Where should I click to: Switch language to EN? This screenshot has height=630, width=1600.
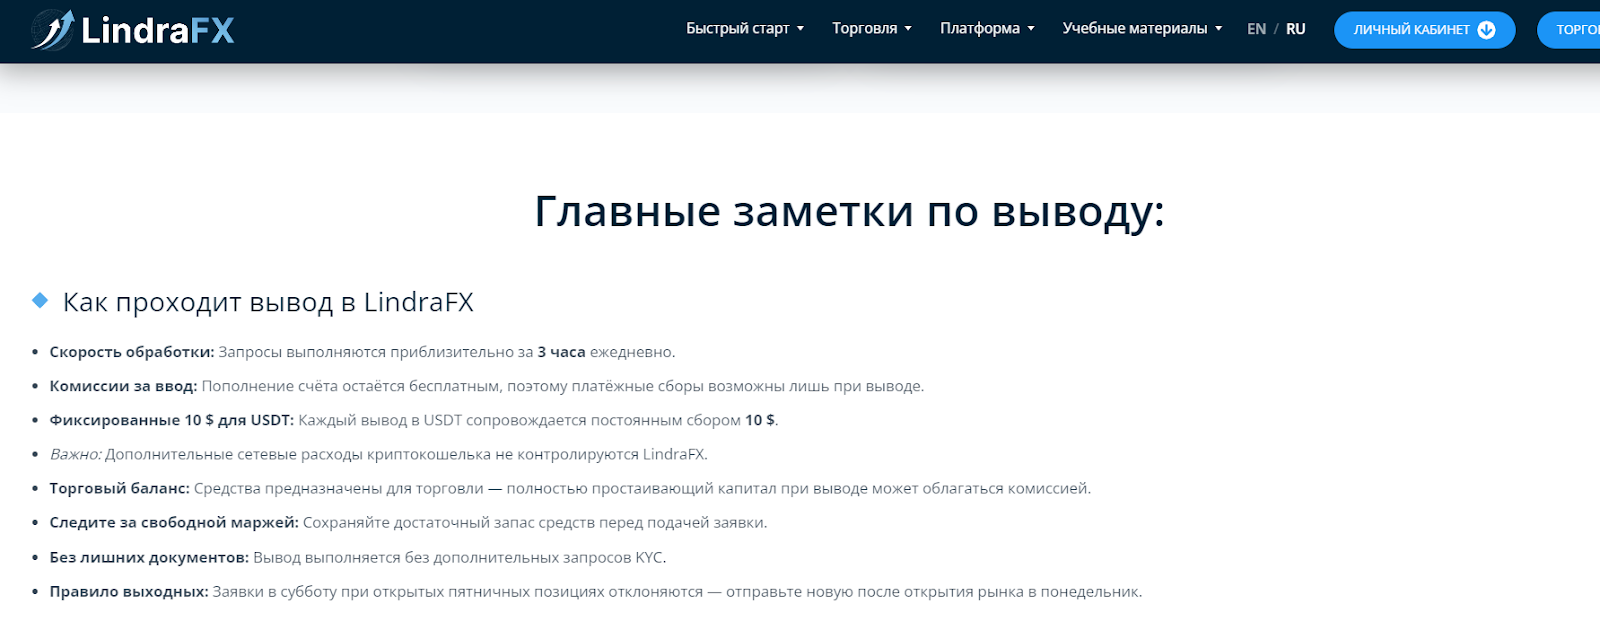point(1256,29)
